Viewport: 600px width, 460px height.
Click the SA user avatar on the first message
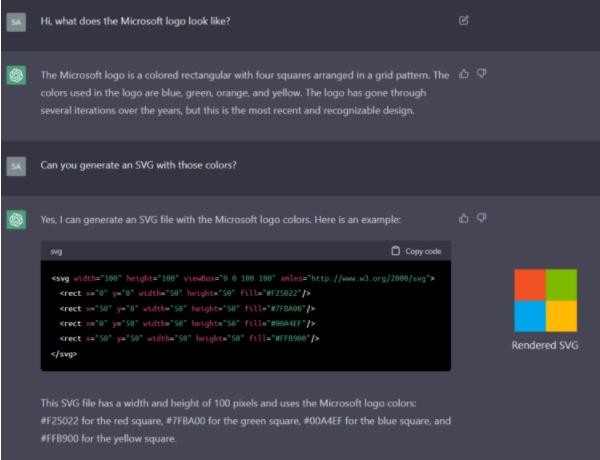(16, 21)
